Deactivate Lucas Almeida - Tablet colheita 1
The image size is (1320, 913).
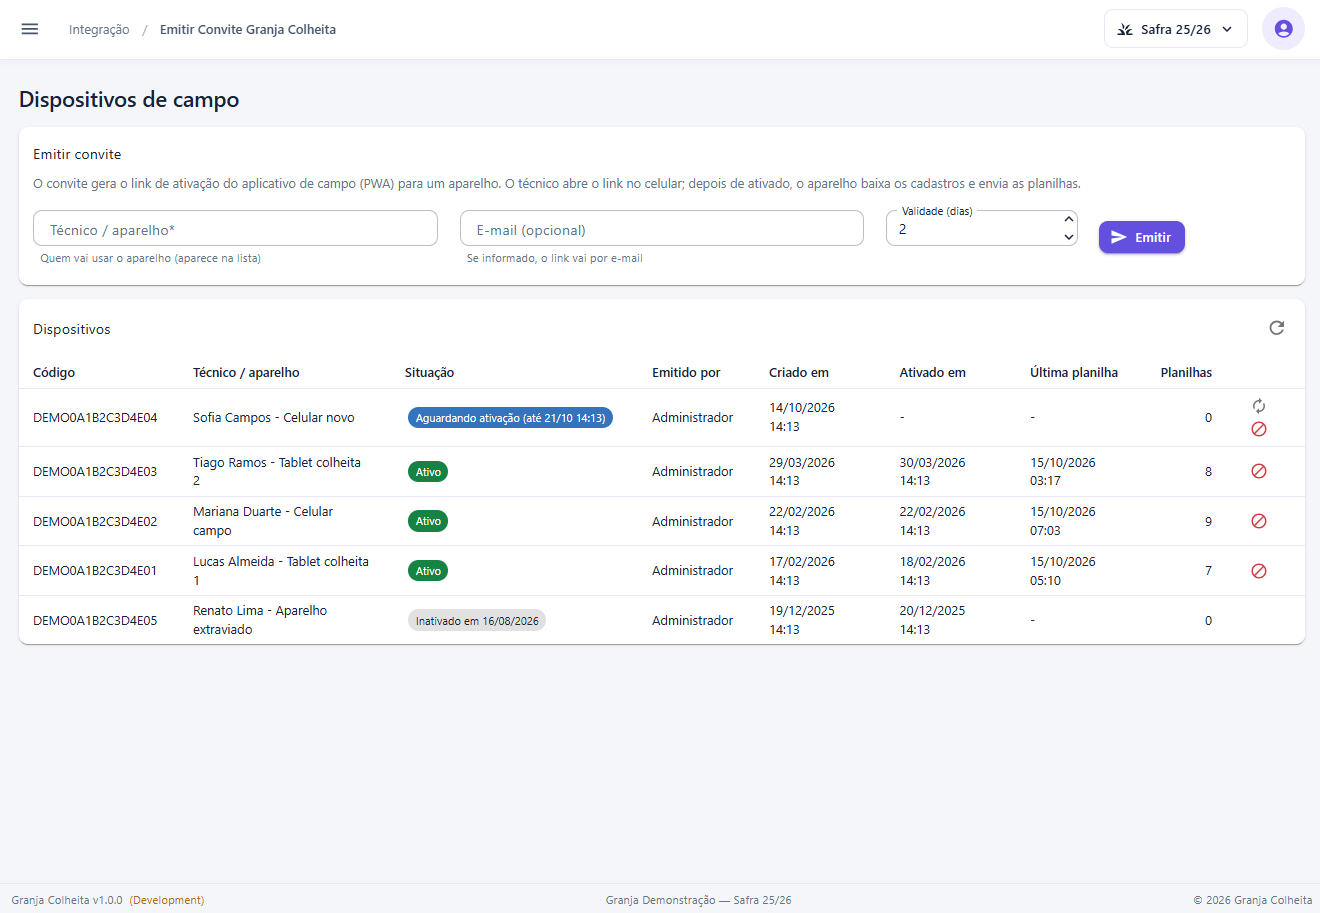tap(1259, 571)
